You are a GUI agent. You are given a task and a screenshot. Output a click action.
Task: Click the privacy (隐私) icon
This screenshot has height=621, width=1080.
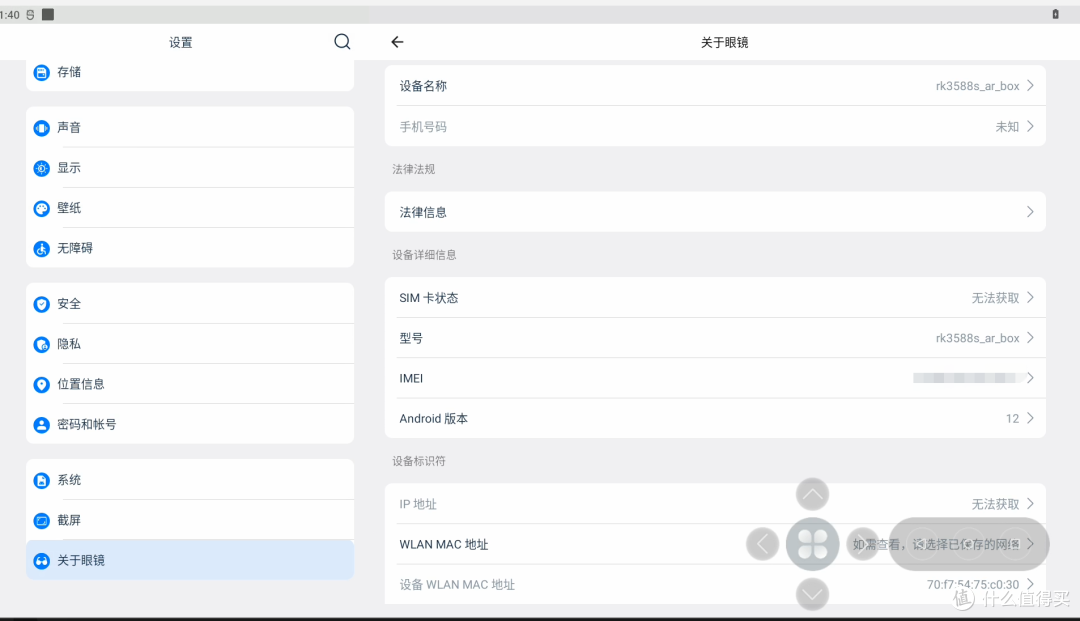coord(41,344)
